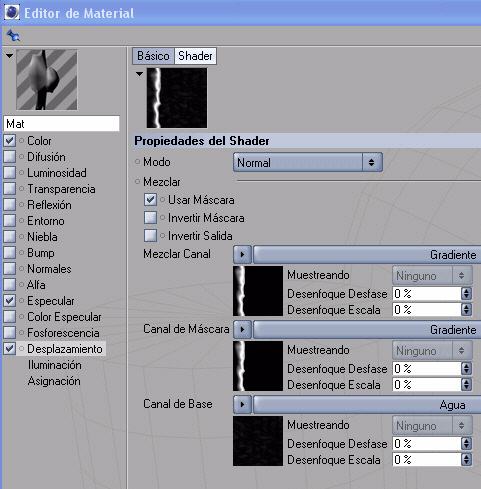481x489 pixels.
Task: Check the Invertir Máscara option
Action: tap(150, 217)
